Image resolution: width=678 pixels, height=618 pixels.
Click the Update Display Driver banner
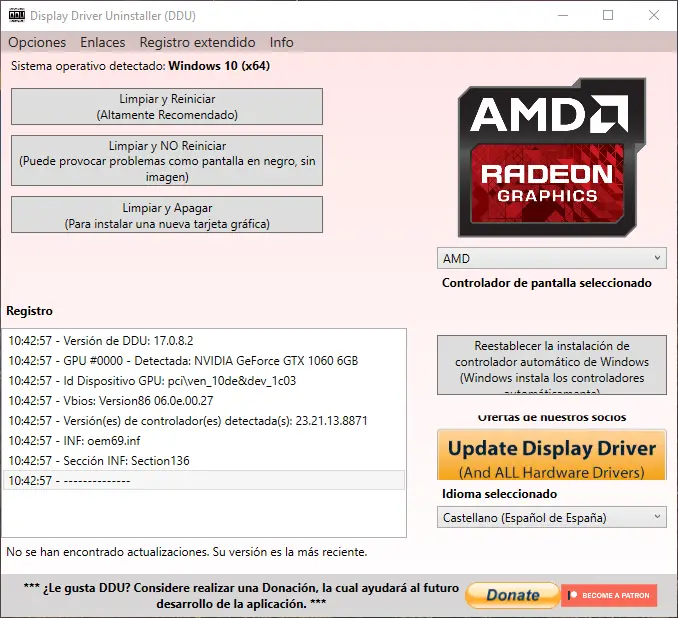[551, 455]
